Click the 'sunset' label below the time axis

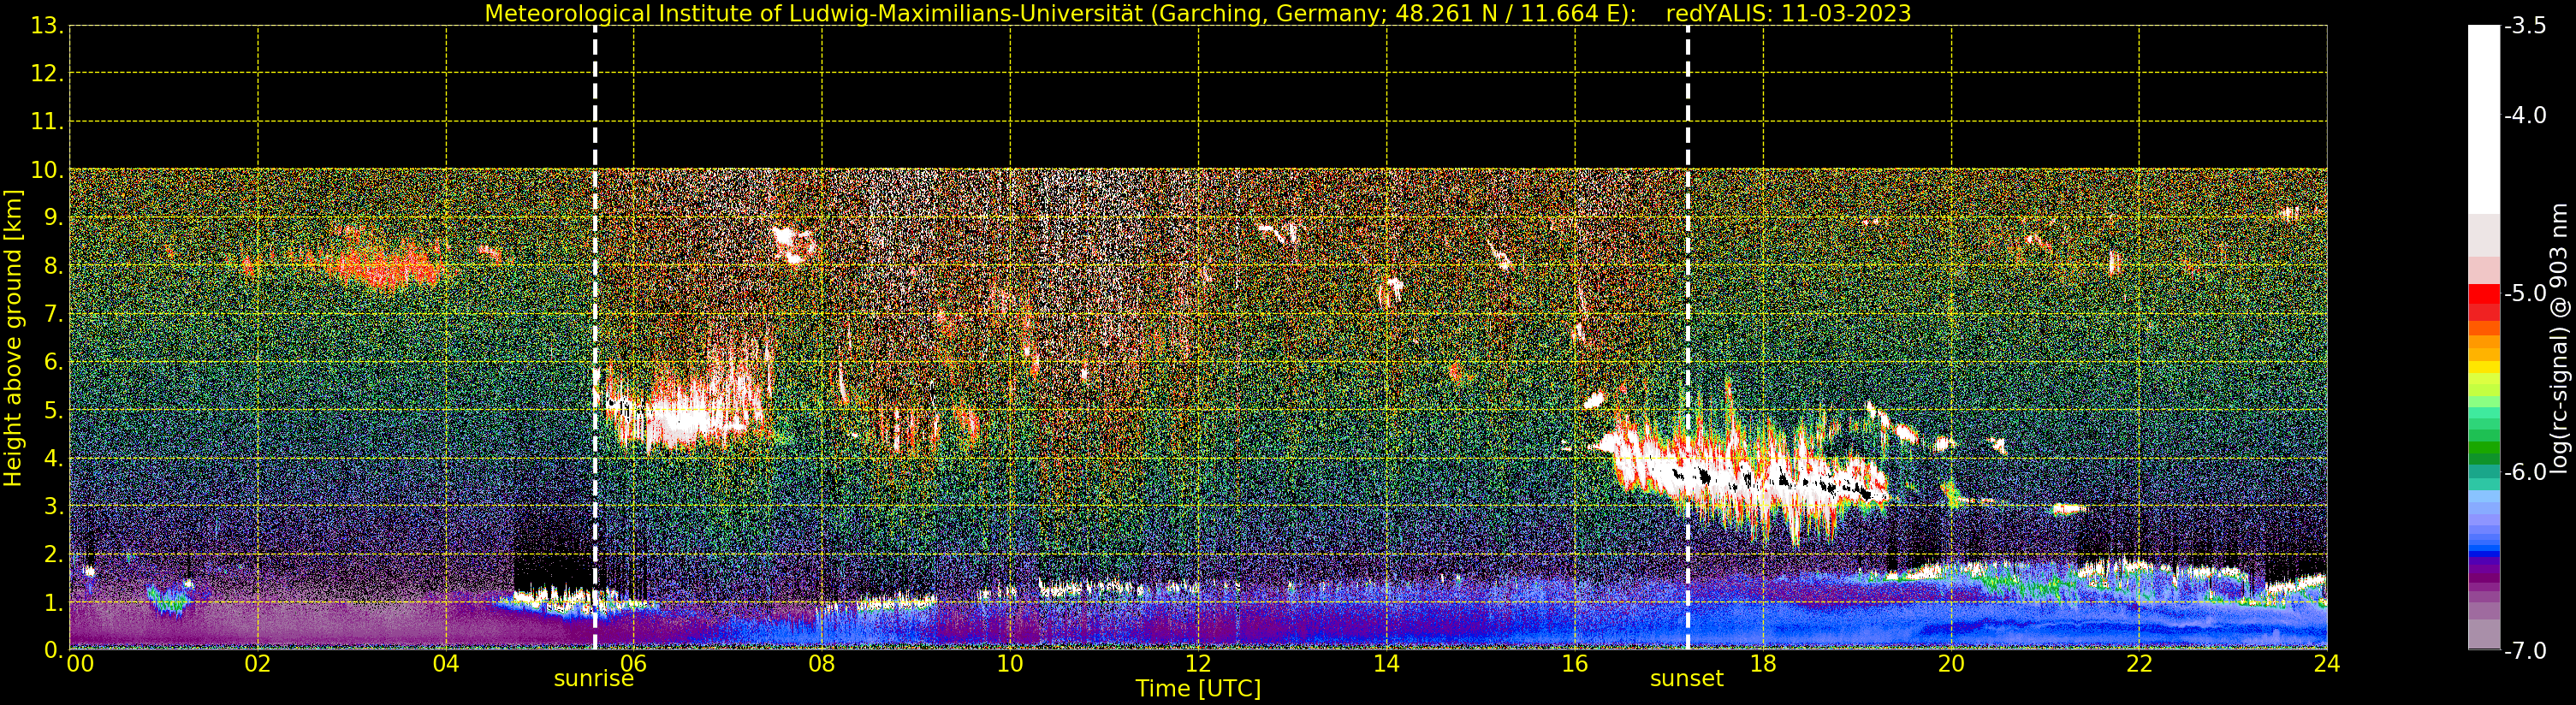[x=1687, y=679]
